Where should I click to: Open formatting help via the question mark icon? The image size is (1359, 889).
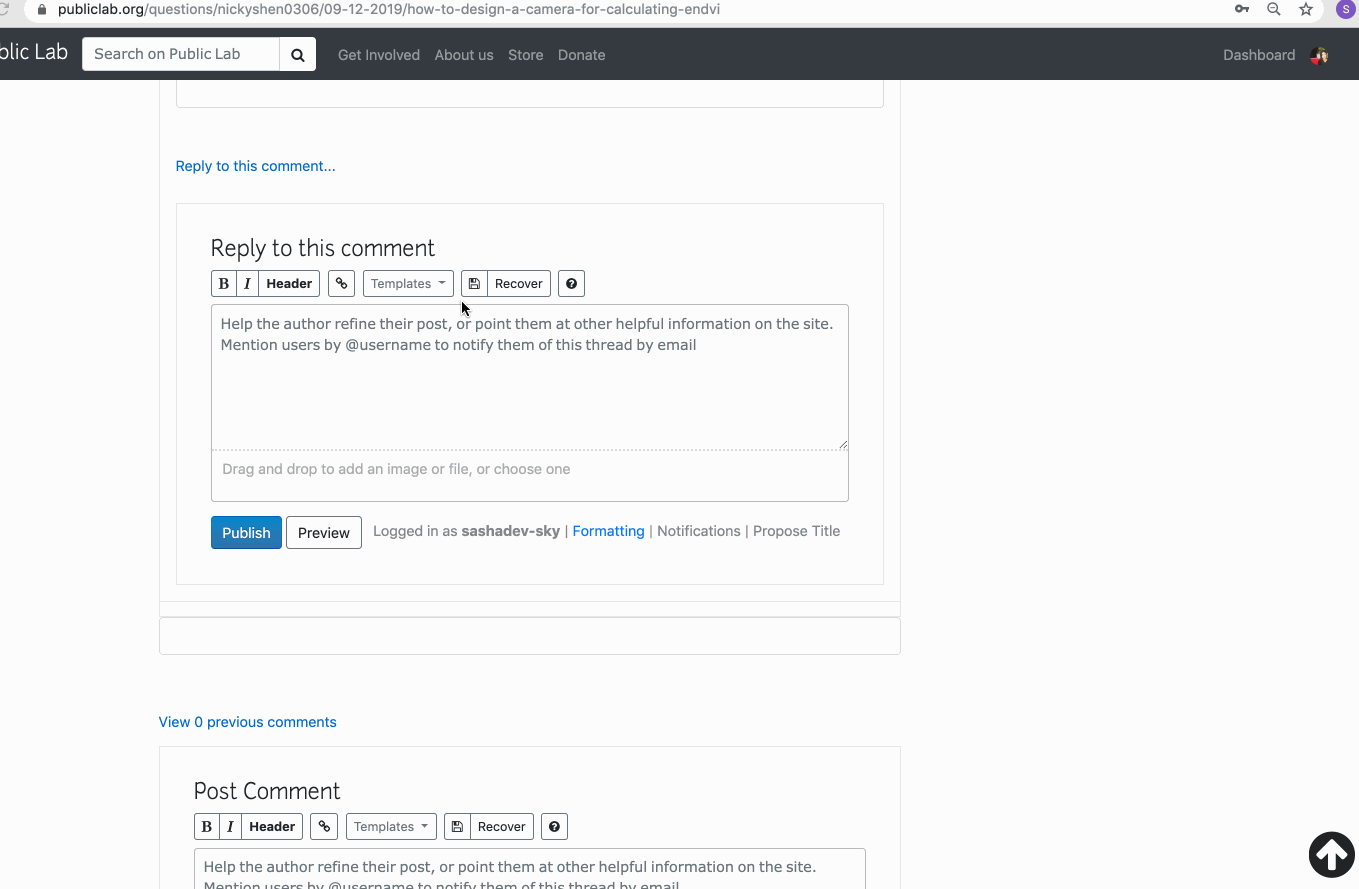pyautogui.click(x=571, y=283)
